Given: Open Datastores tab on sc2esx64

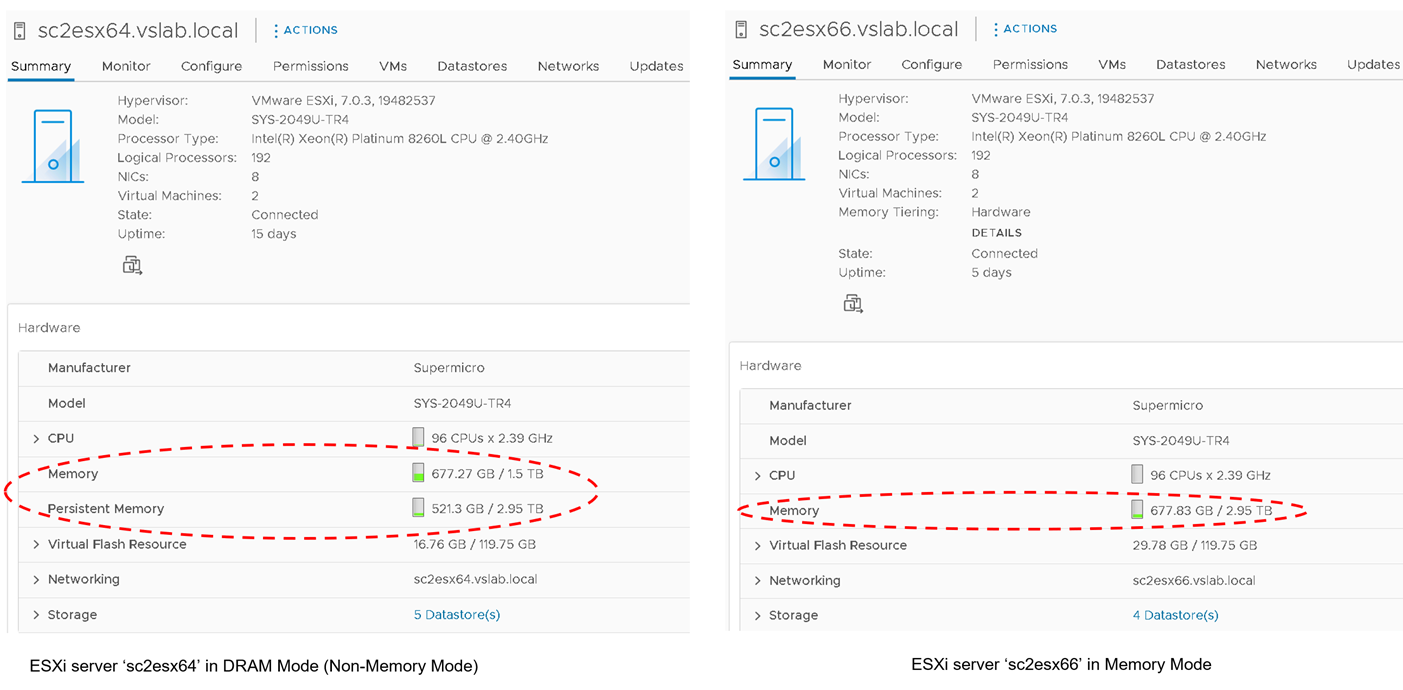Looking at the screenshot, I should tap(472, 66).
